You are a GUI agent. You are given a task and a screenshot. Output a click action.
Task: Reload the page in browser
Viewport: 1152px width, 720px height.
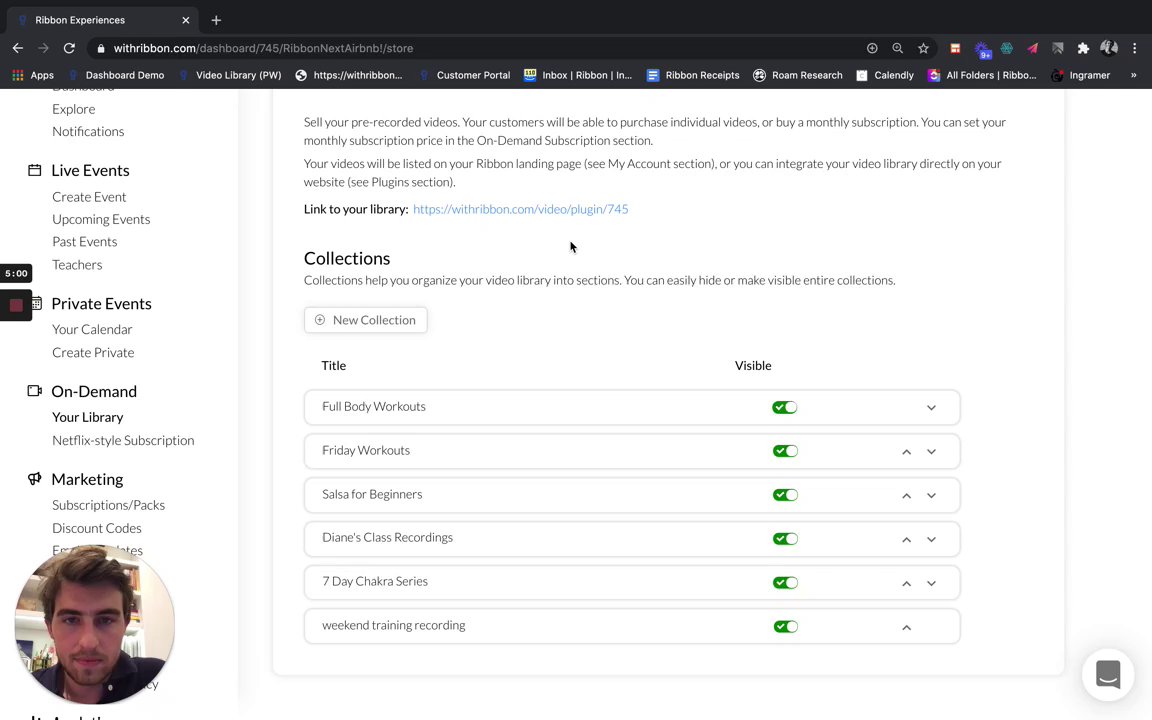click(x=69, y=48)
